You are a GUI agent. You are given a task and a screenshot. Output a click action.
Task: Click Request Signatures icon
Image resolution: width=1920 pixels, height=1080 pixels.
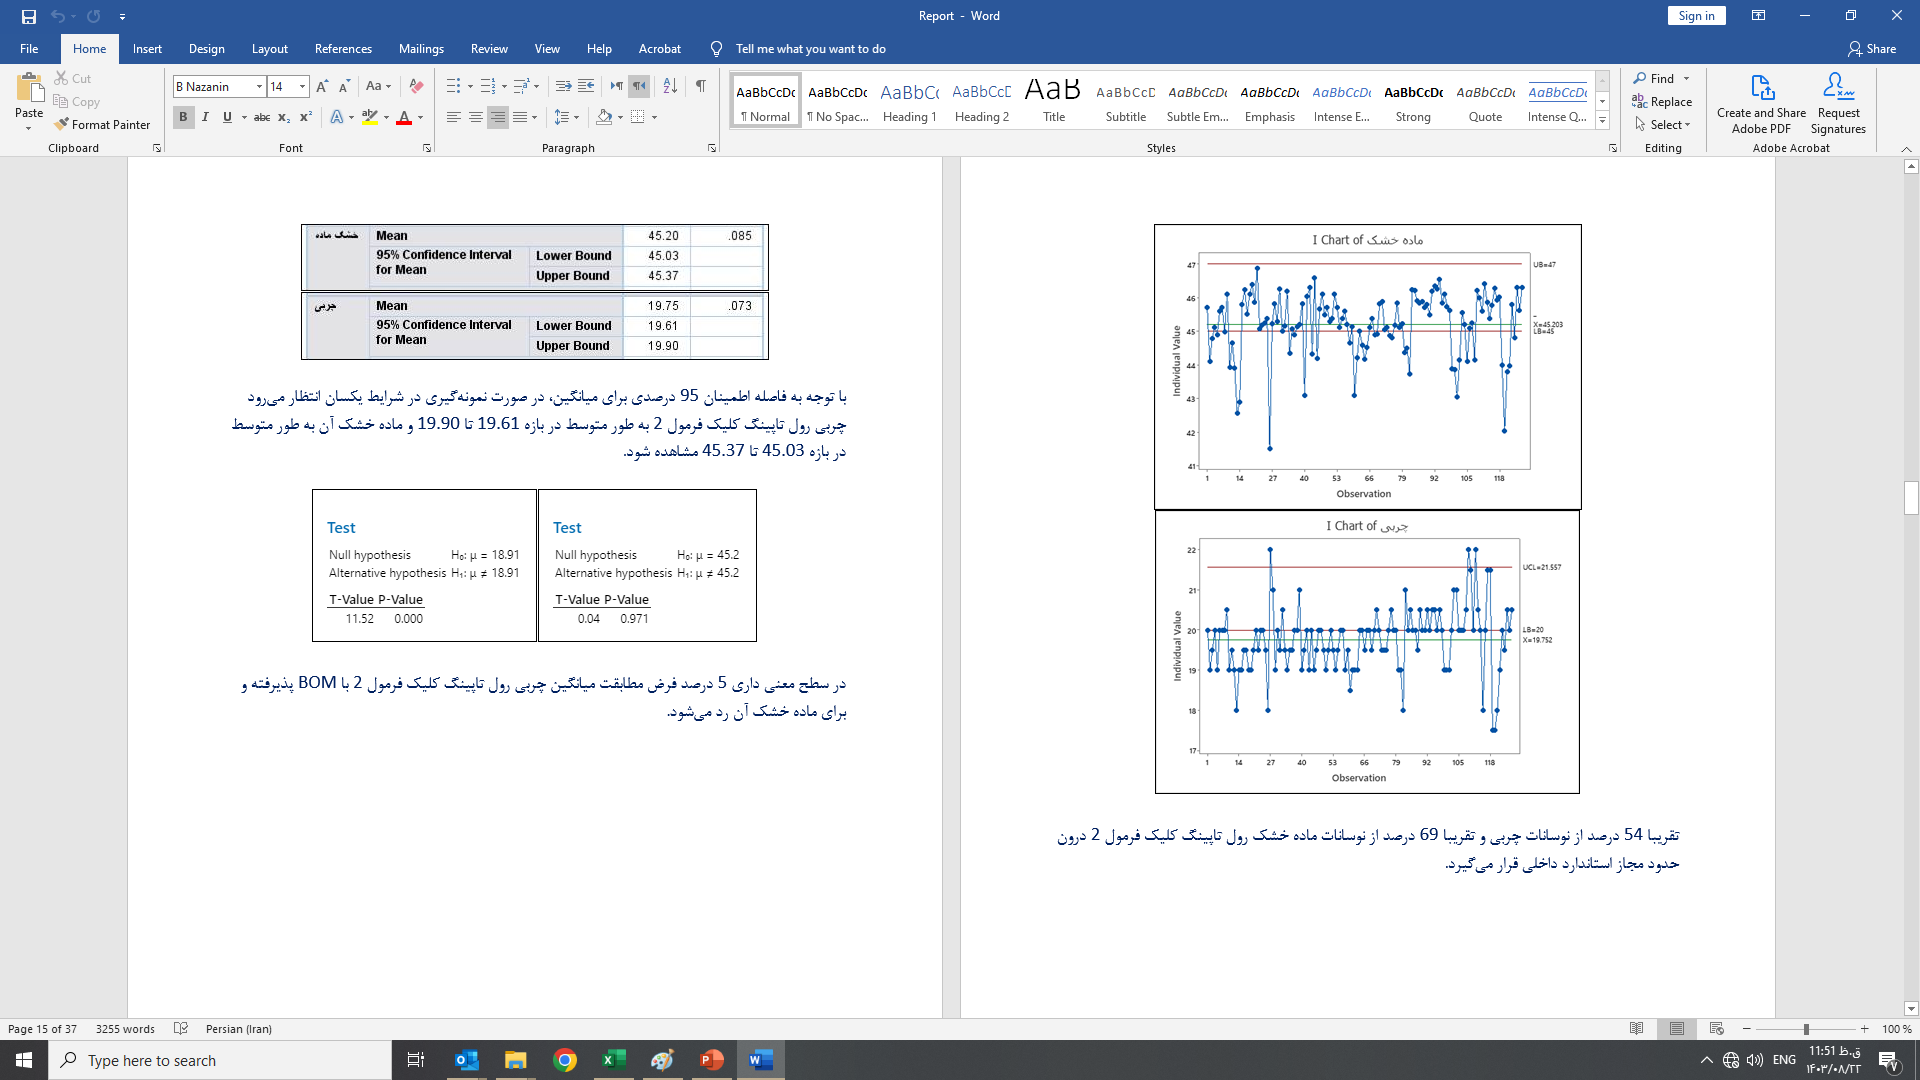coord(1838,104)
